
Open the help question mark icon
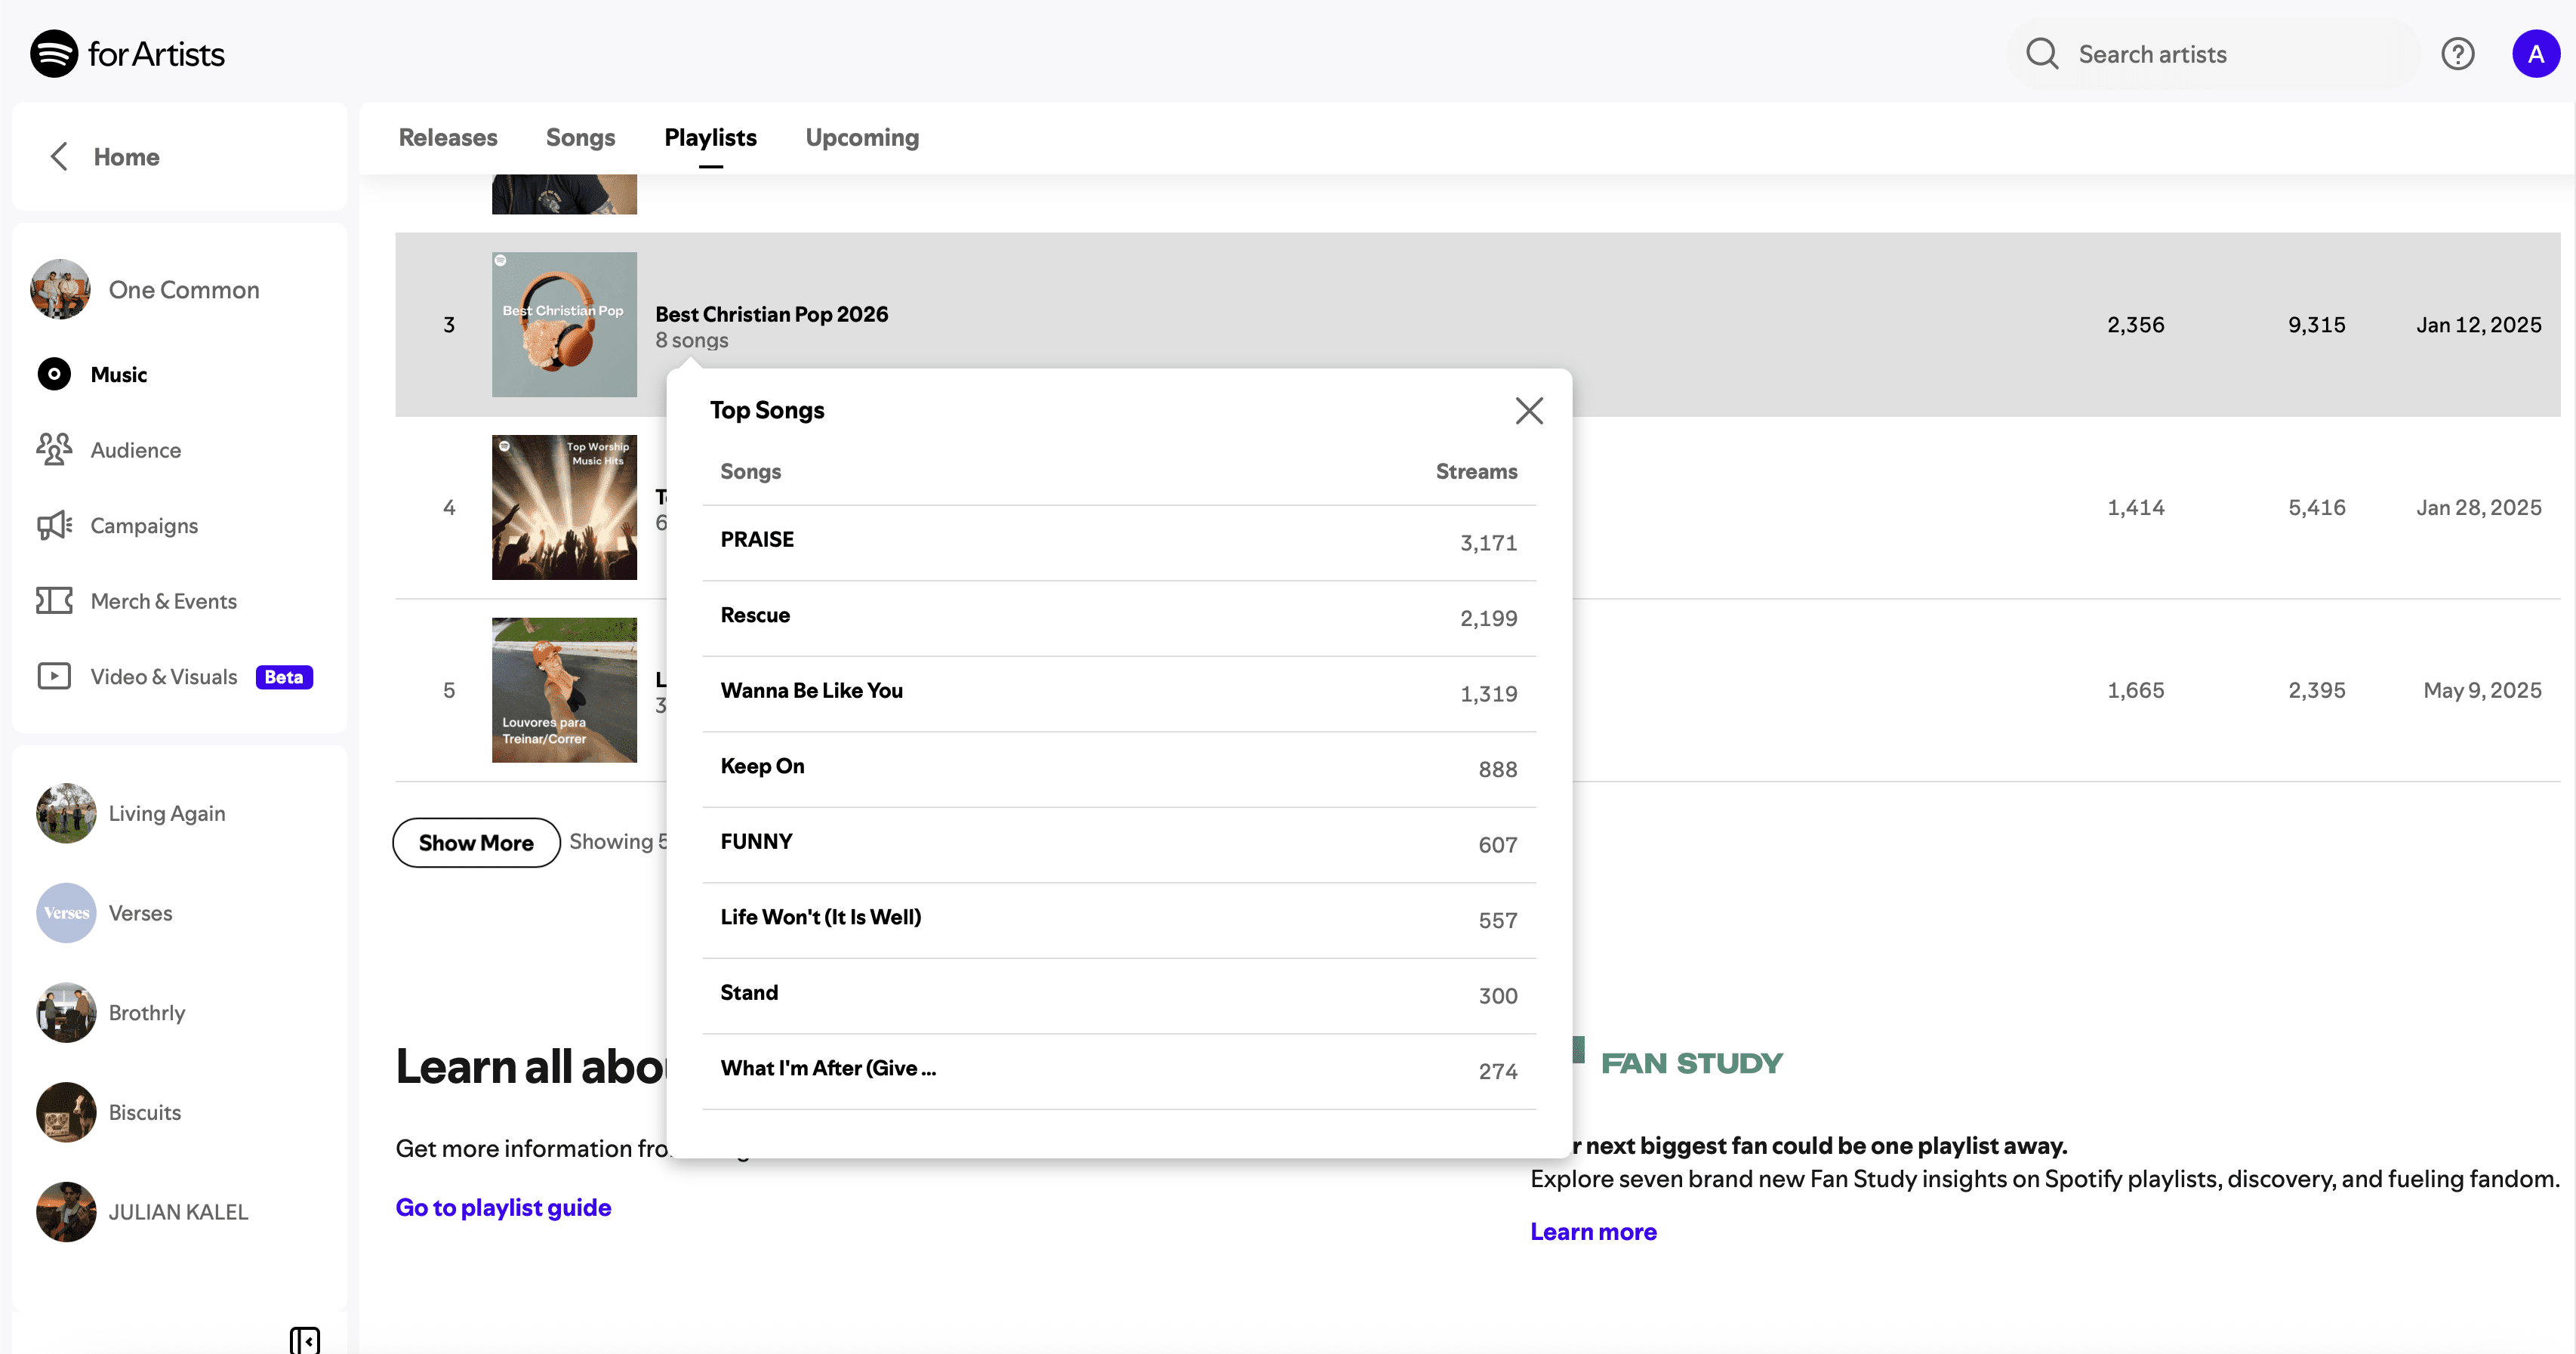coord(2457,54)
